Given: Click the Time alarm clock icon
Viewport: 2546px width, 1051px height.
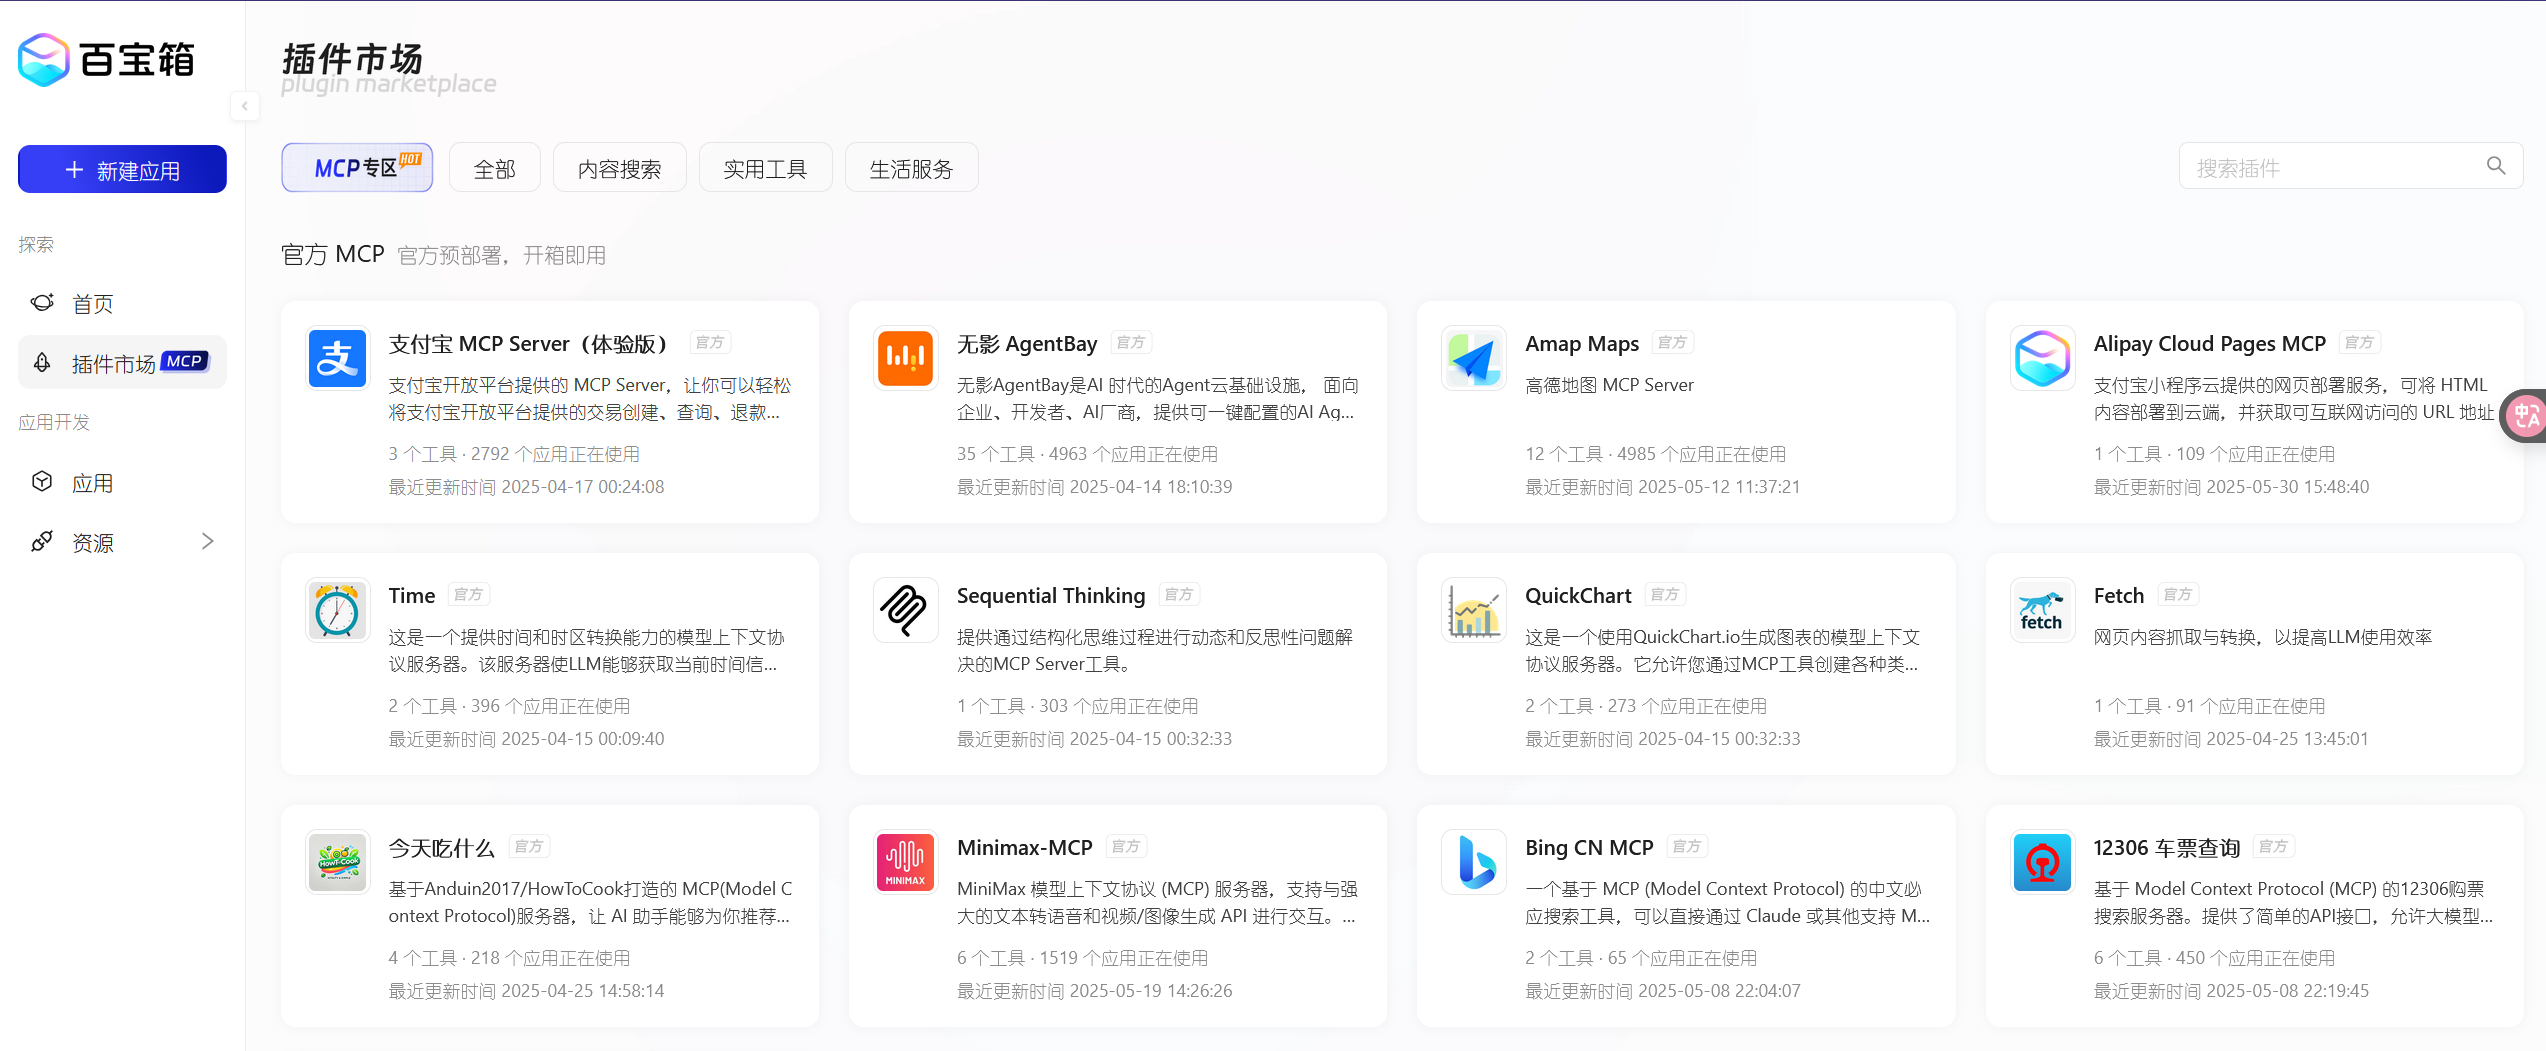Looking at the screenshot, I should (x=338, y=610).
